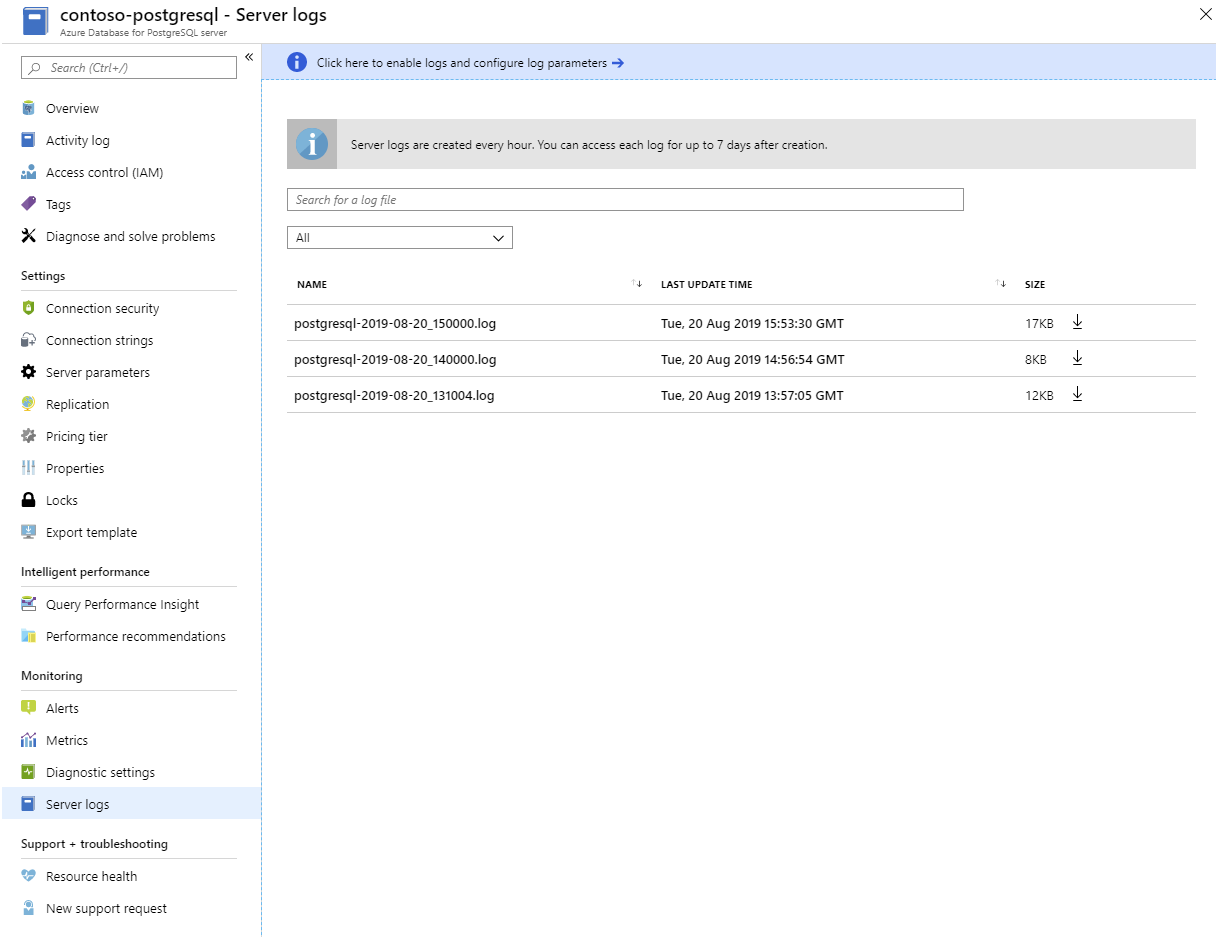The image size is (1218, 939).
Task: Download postgresql-2019-08-20_150000.log file
Action: click(x=1077, y=322)
